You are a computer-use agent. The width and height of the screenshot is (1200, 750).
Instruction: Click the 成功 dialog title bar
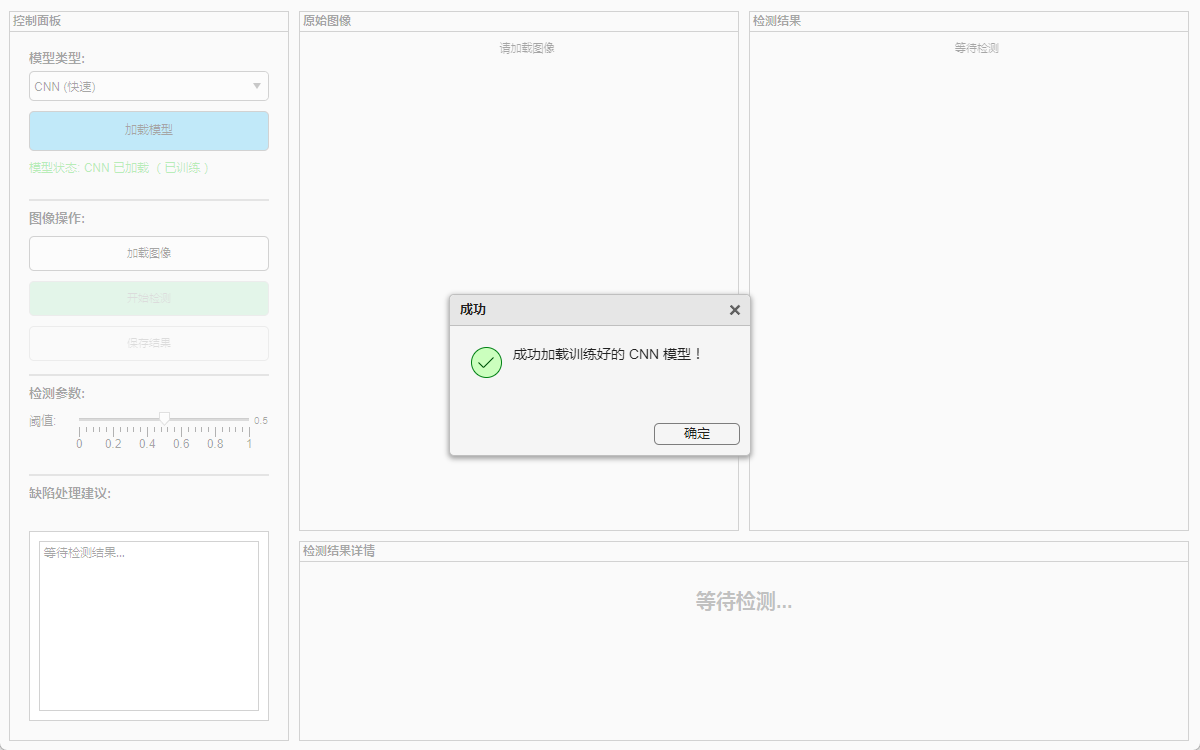point(590,310)
